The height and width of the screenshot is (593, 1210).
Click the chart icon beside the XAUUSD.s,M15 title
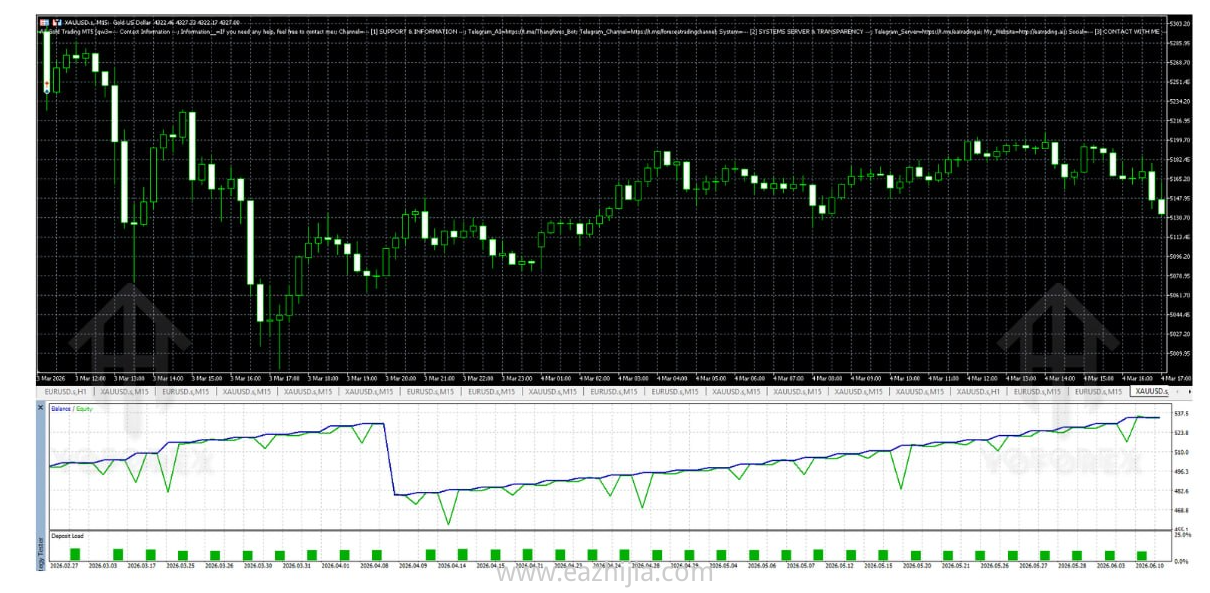click(x=56, y=22)
